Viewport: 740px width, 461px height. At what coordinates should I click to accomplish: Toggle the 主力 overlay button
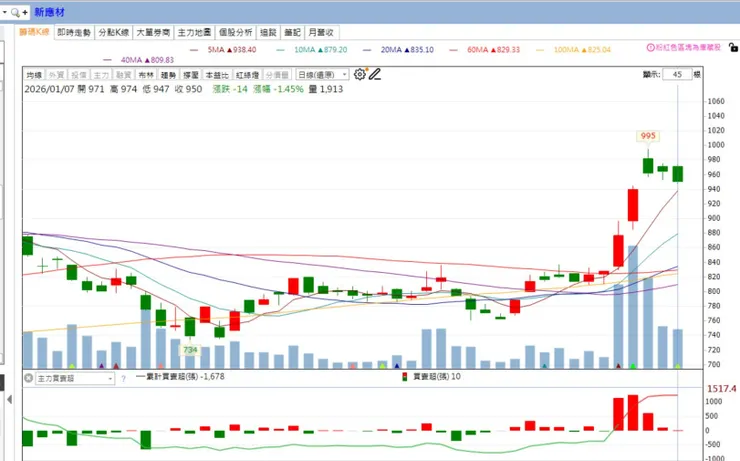click(101, 75)
